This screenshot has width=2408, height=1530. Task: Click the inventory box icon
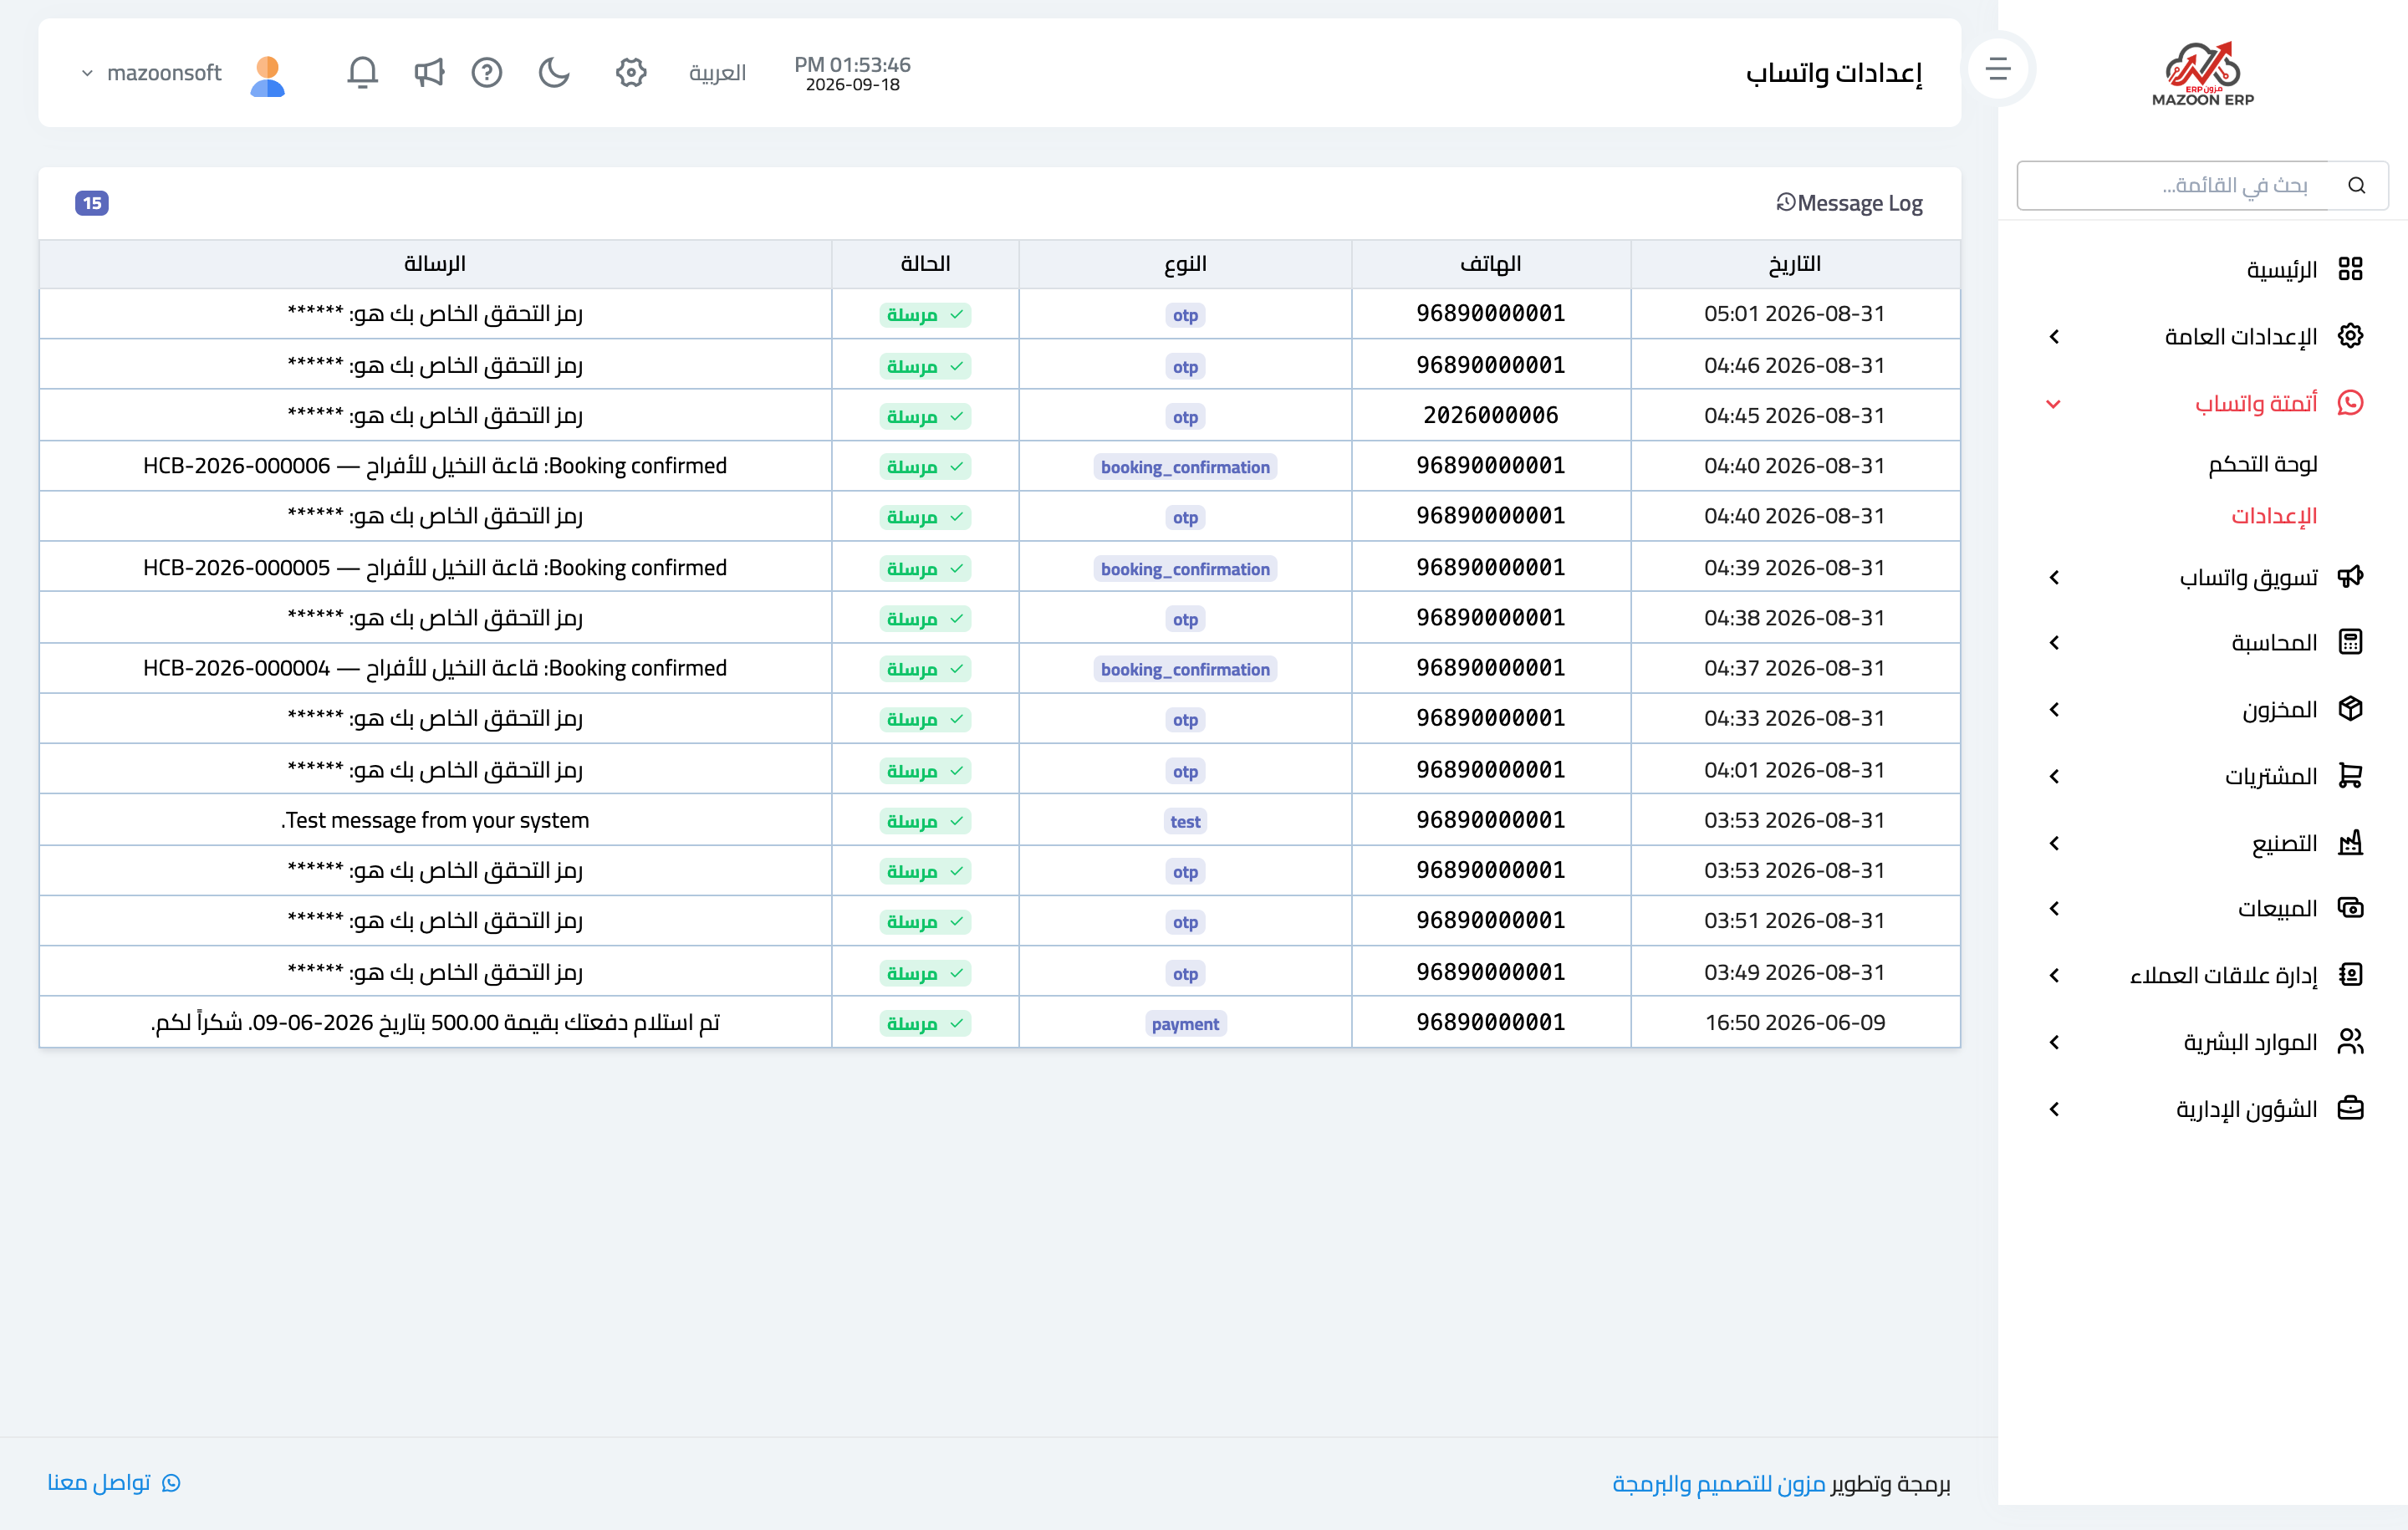pyautogui.click(x=2350, y=709)
